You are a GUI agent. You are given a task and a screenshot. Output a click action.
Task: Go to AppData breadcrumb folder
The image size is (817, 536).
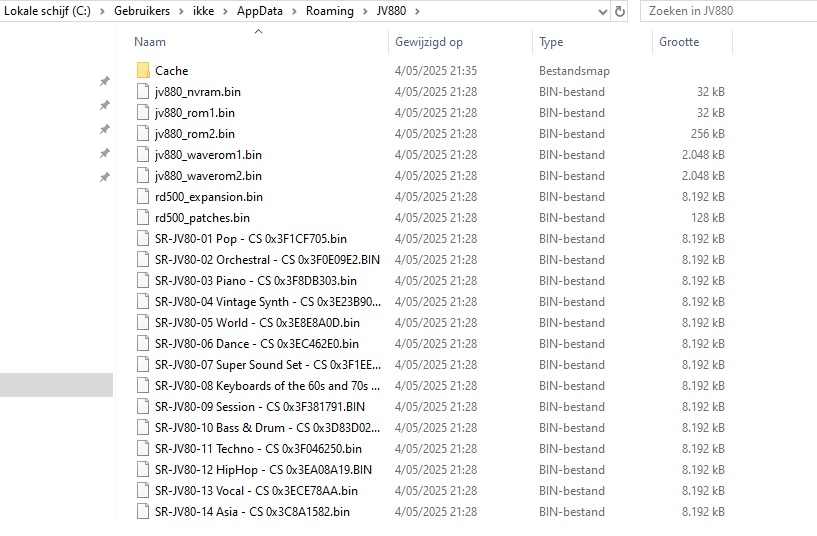(259, 11)
